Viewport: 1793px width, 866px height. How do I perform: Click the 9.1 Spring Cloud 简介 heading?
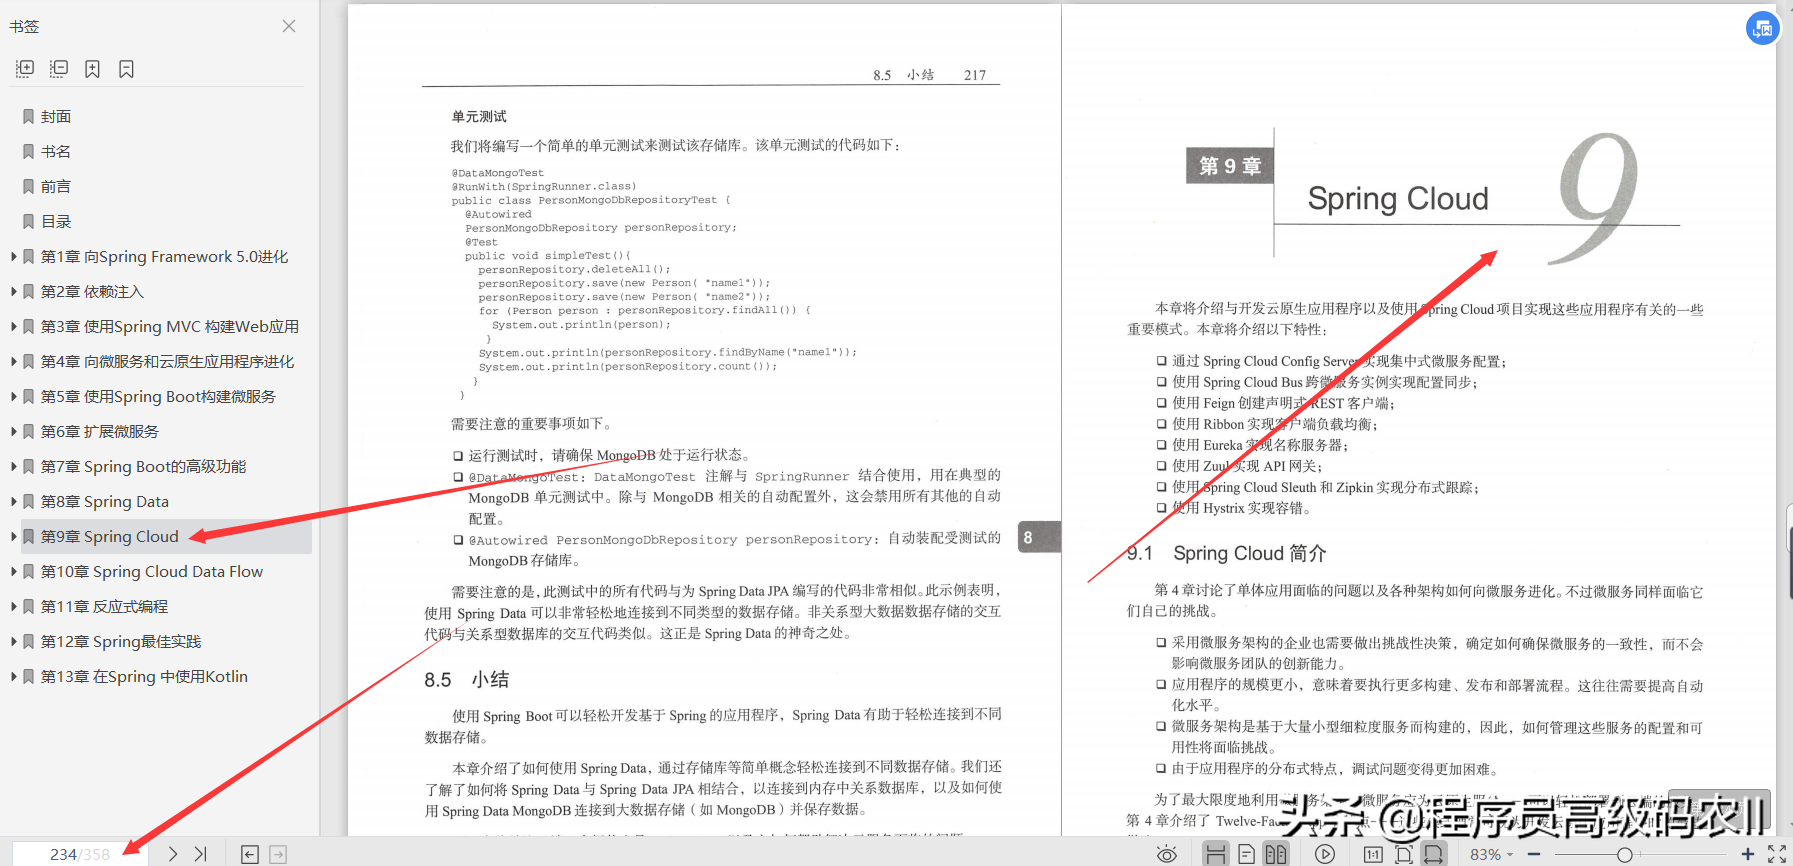[x=1226, y=553]
